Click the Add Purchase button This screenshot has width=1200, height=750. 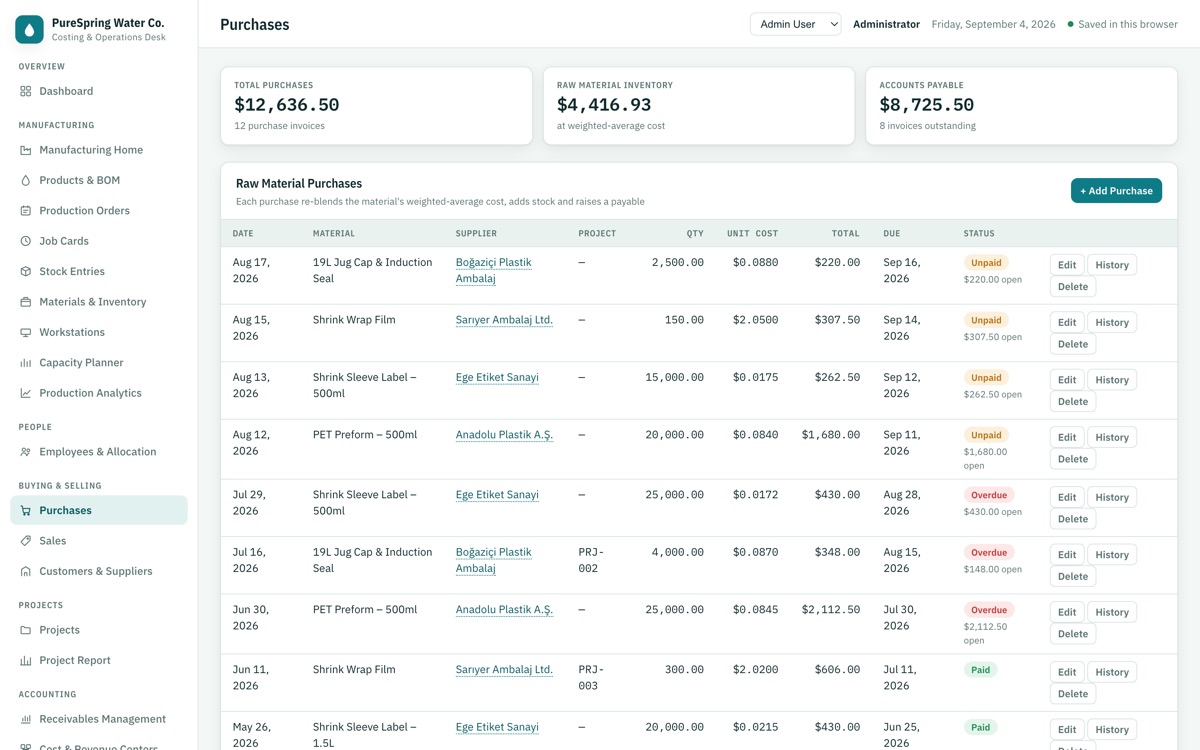(x=1116, y=191)
